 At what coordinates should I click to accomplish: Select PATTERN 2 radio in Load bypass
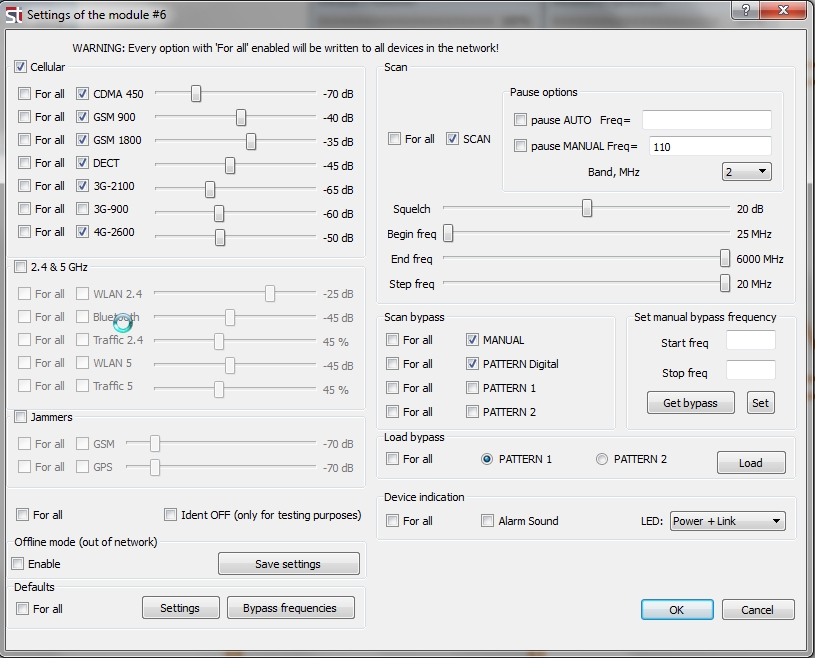[x=602, y=459]
